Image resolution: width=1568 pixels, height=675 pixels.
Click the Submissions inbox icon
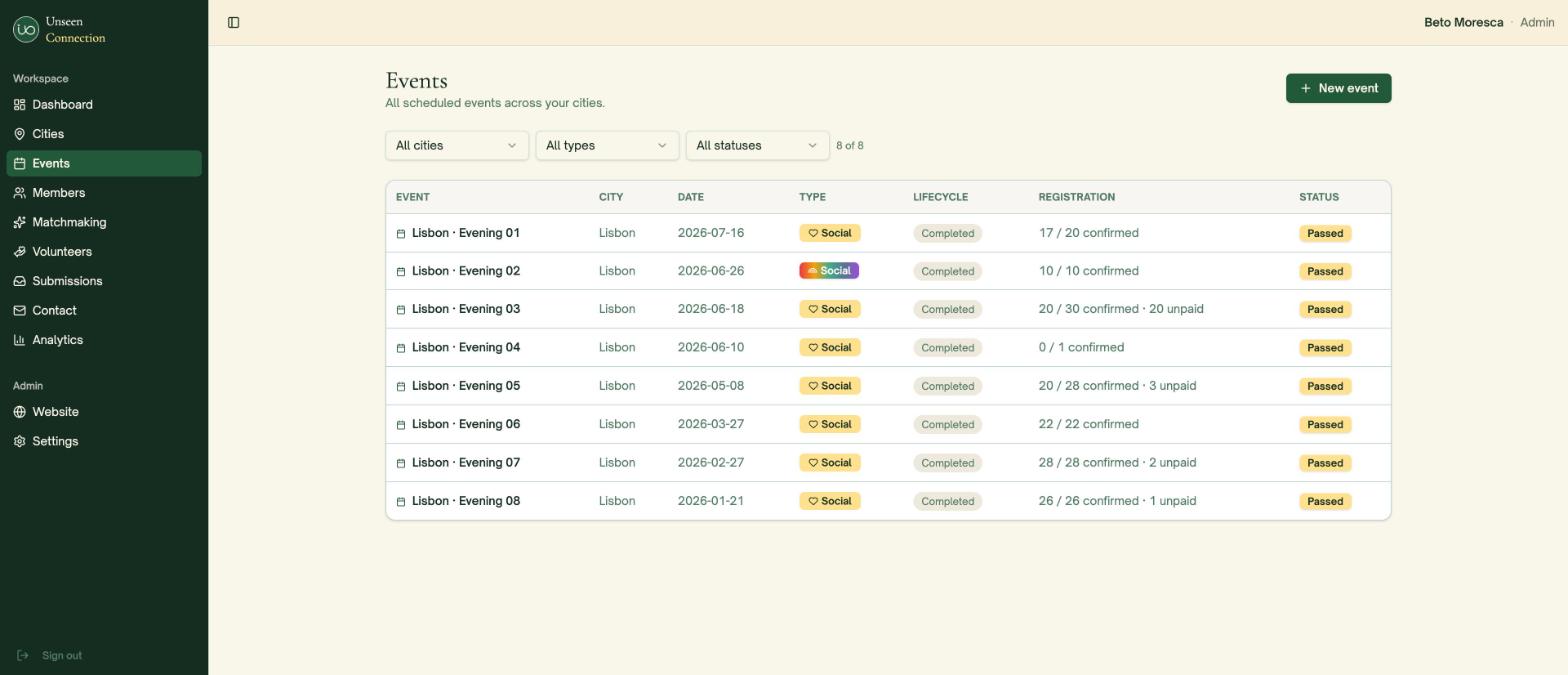19,281
